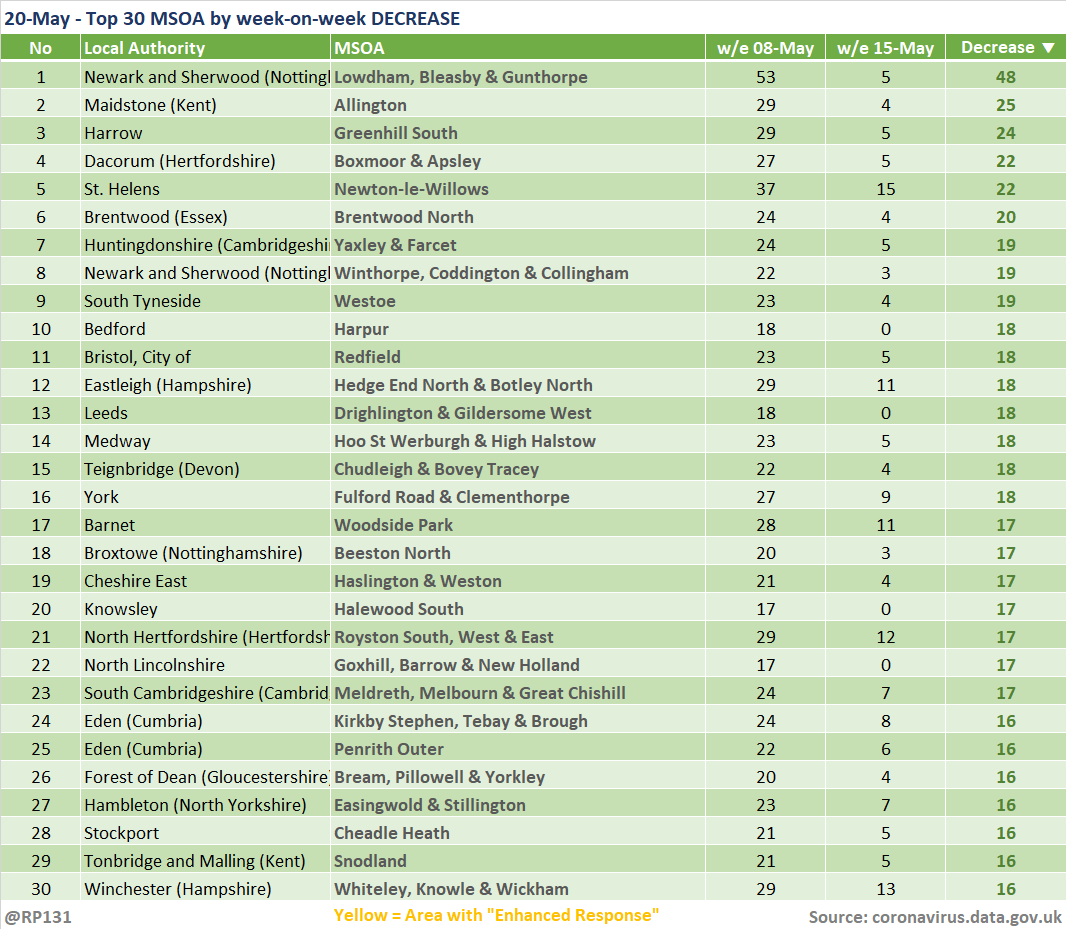
Task: Select the Lowdham, Bleasby & Gunthorpe cell
Action: 460,77
